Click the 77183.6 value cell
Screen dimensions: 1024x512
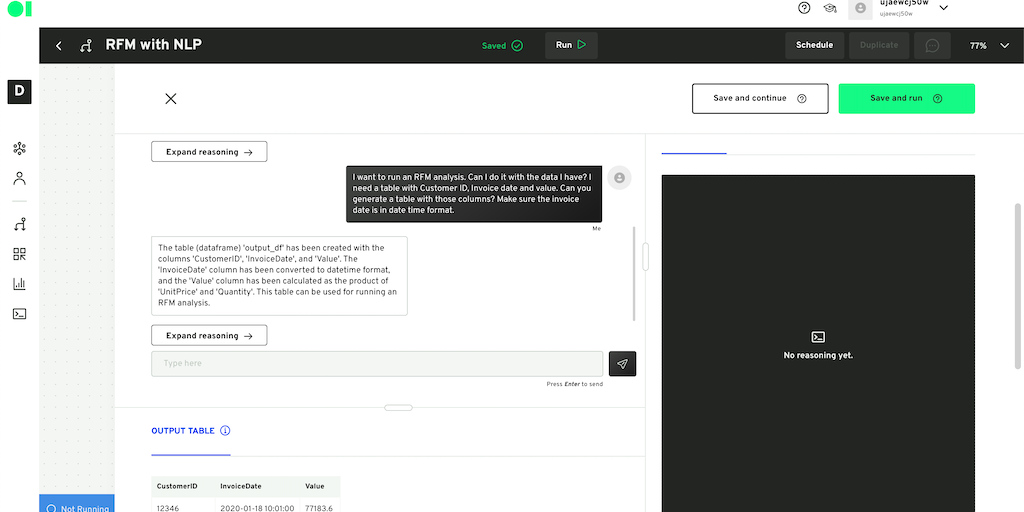pyautogui.click(x=319, y=507)
